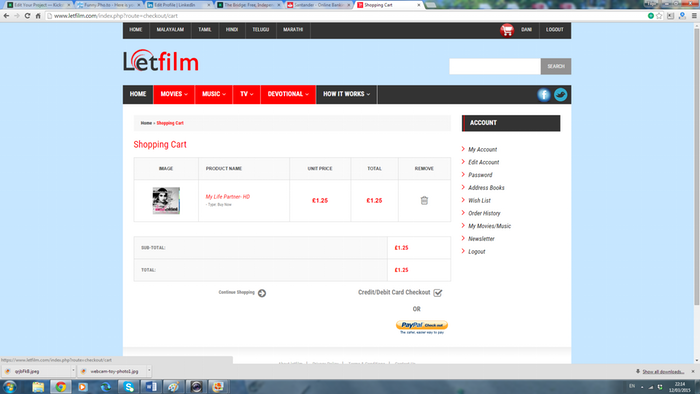Select HINDI in top language bar
Screen dimensions: 700x394
pyautogui.click(x=232, y=30)
